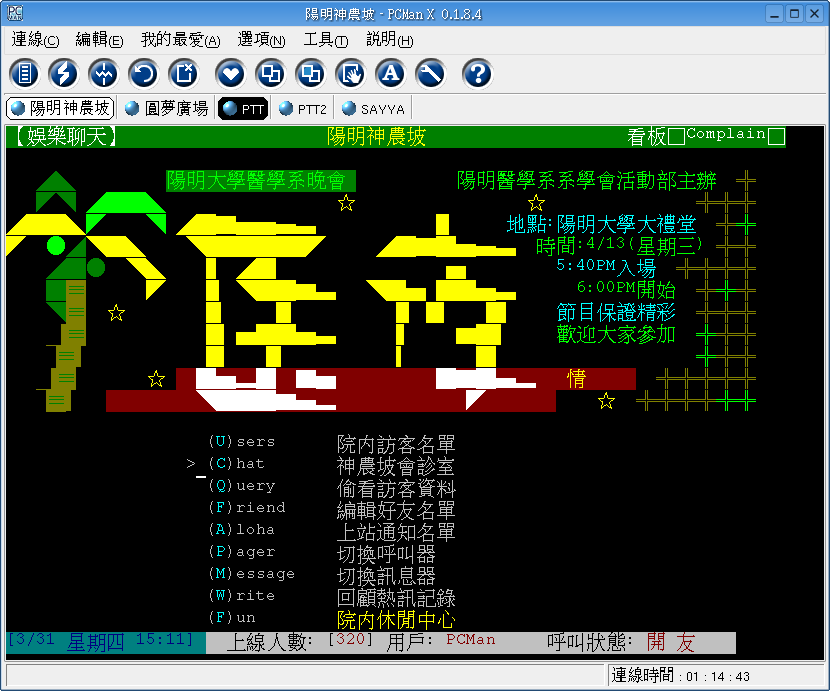Click the lightning bolt quick connect icon
This screenshot has width=830, height=691.
[x=64, y=74]
